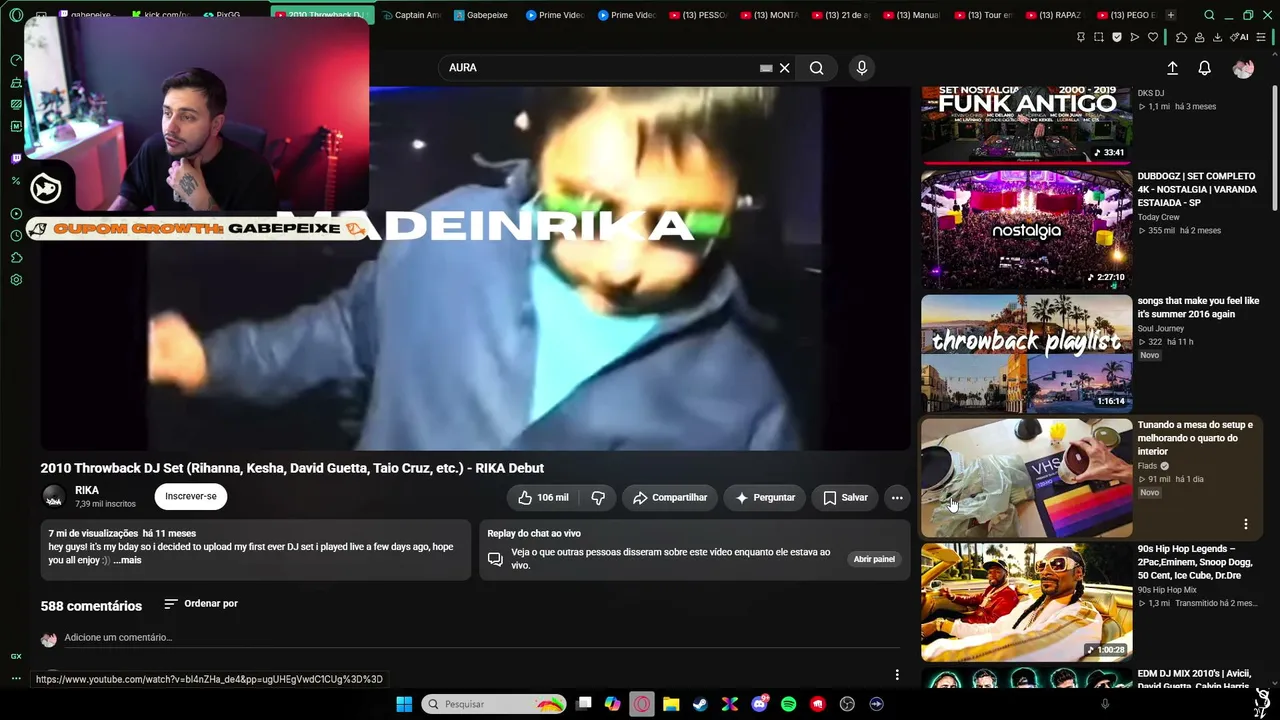Image resolution: width=1280 pixels, height=720 pixels.
Task: Open the options menu for the first comment
Action: pyautogui.click(x=897, y=675)
